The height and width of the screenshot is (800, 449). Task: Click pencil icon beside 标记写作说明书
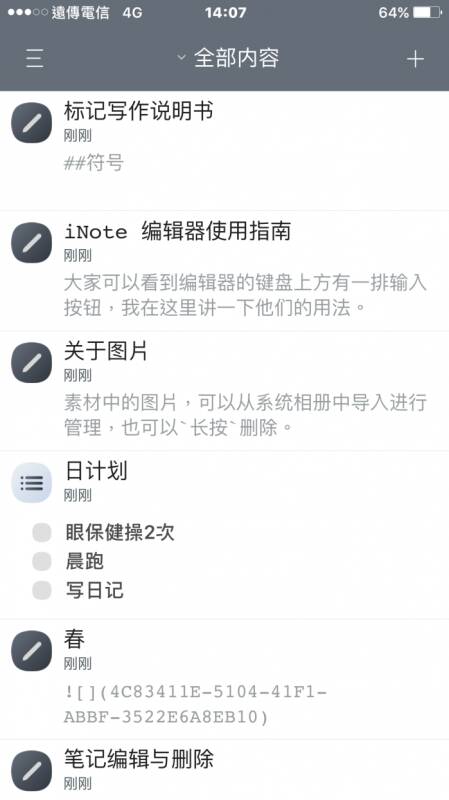(x=32, y=123)
